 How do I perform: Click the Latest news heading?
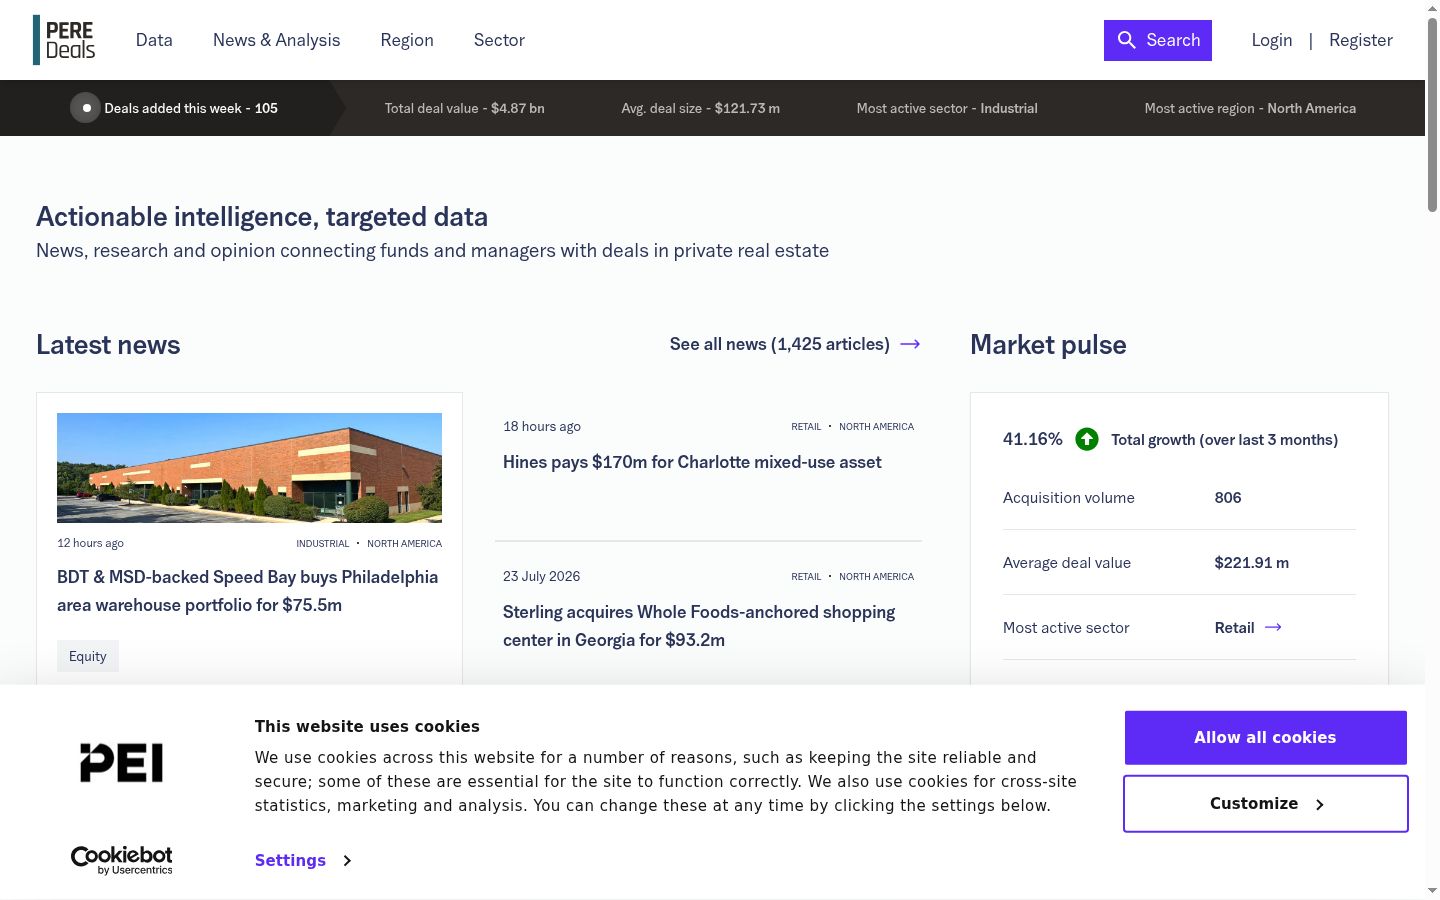pyautogui.click(x=108, y=345)
